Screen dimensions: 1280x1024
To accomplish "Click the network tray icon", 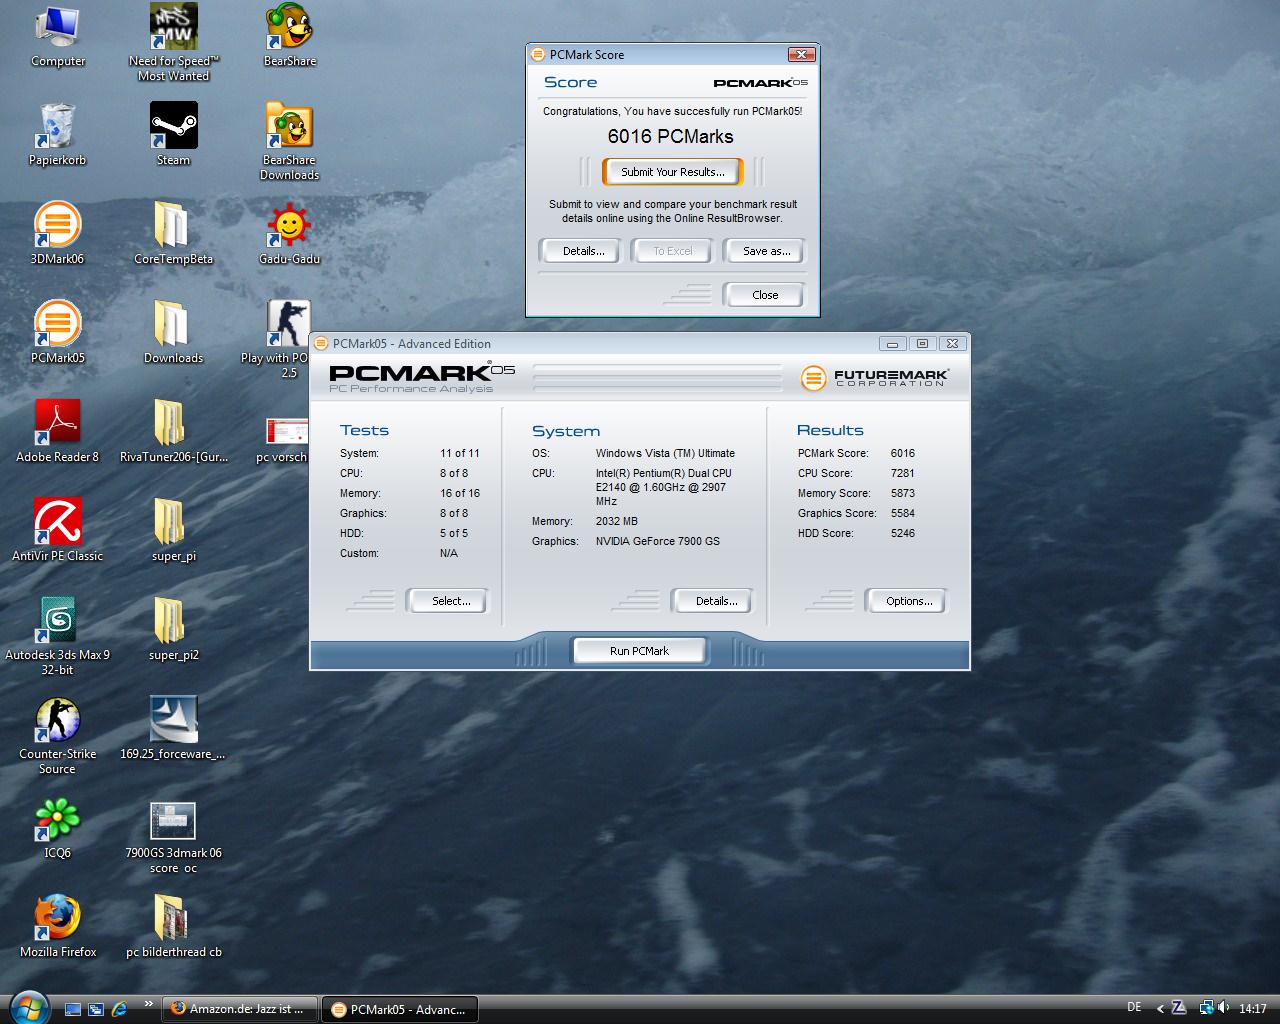I will (1206, 1008).
